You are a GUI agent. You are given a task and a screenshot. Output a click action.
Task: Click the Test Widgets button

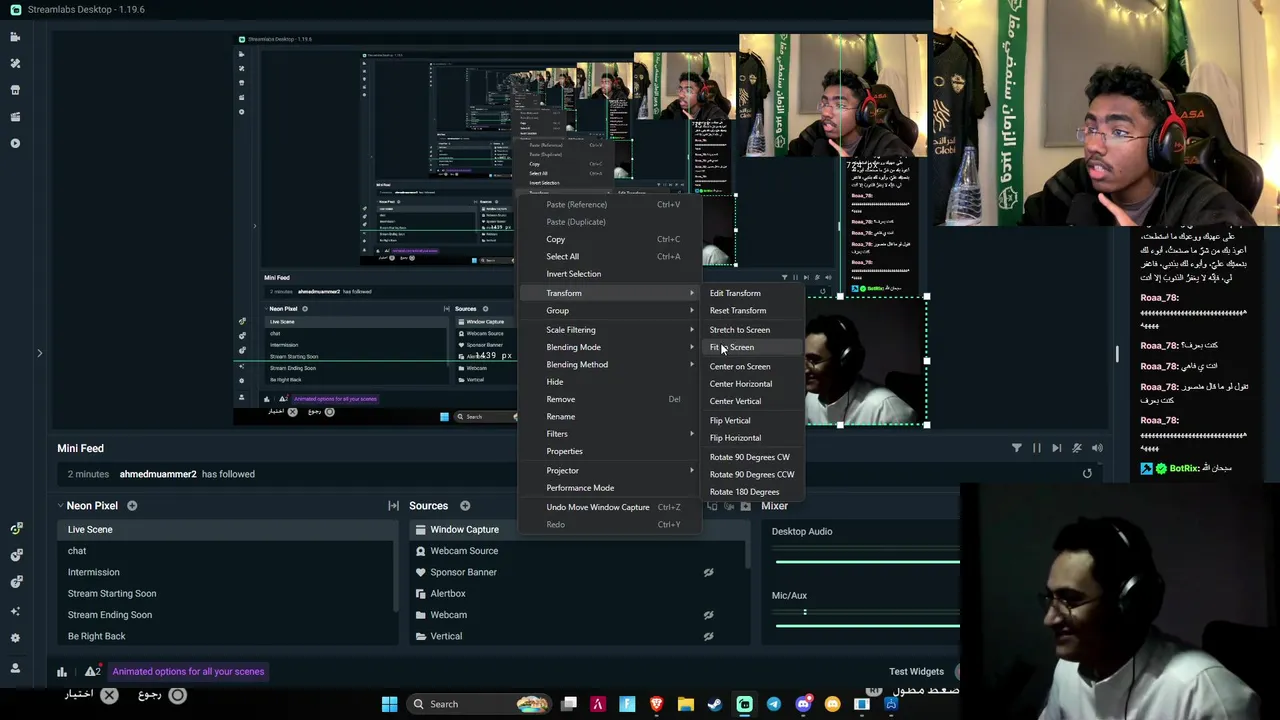tap(917, 672)
